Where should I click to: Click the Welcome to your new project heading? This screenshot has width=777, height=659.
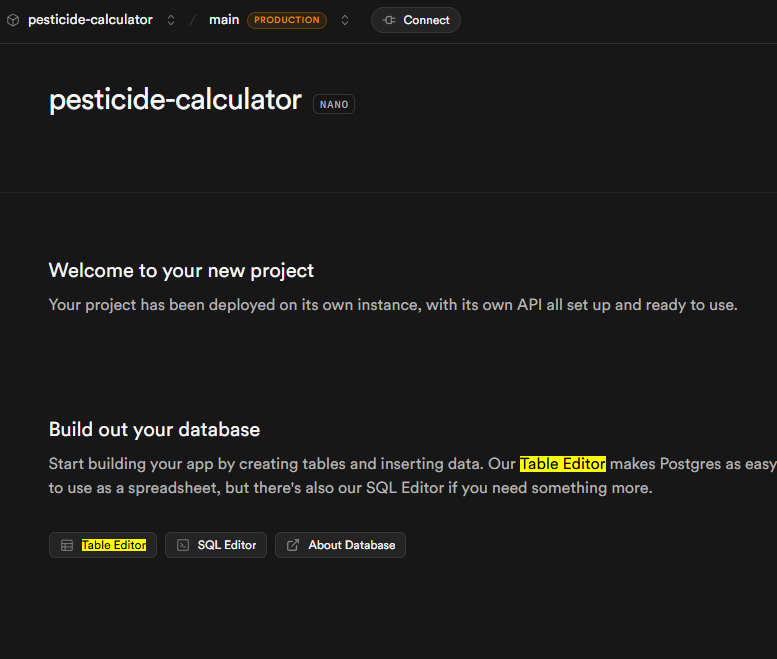[x=181, y=270]
